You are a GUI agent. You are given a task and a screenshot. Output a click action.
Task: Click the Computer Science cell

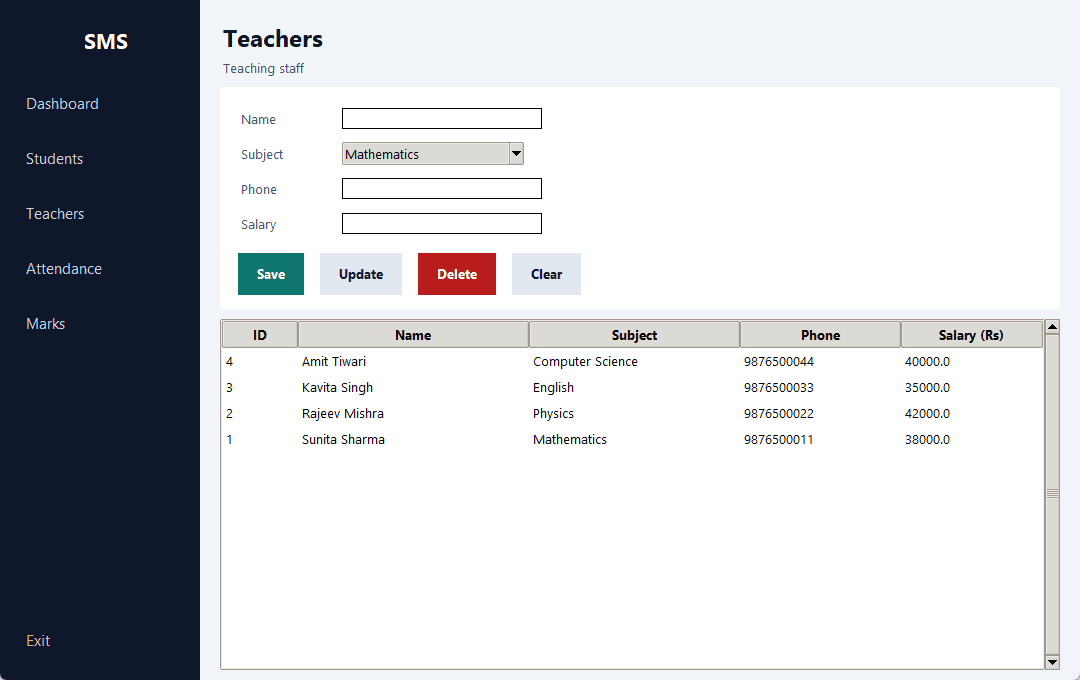pyautogui.click(x=585, y=362)
